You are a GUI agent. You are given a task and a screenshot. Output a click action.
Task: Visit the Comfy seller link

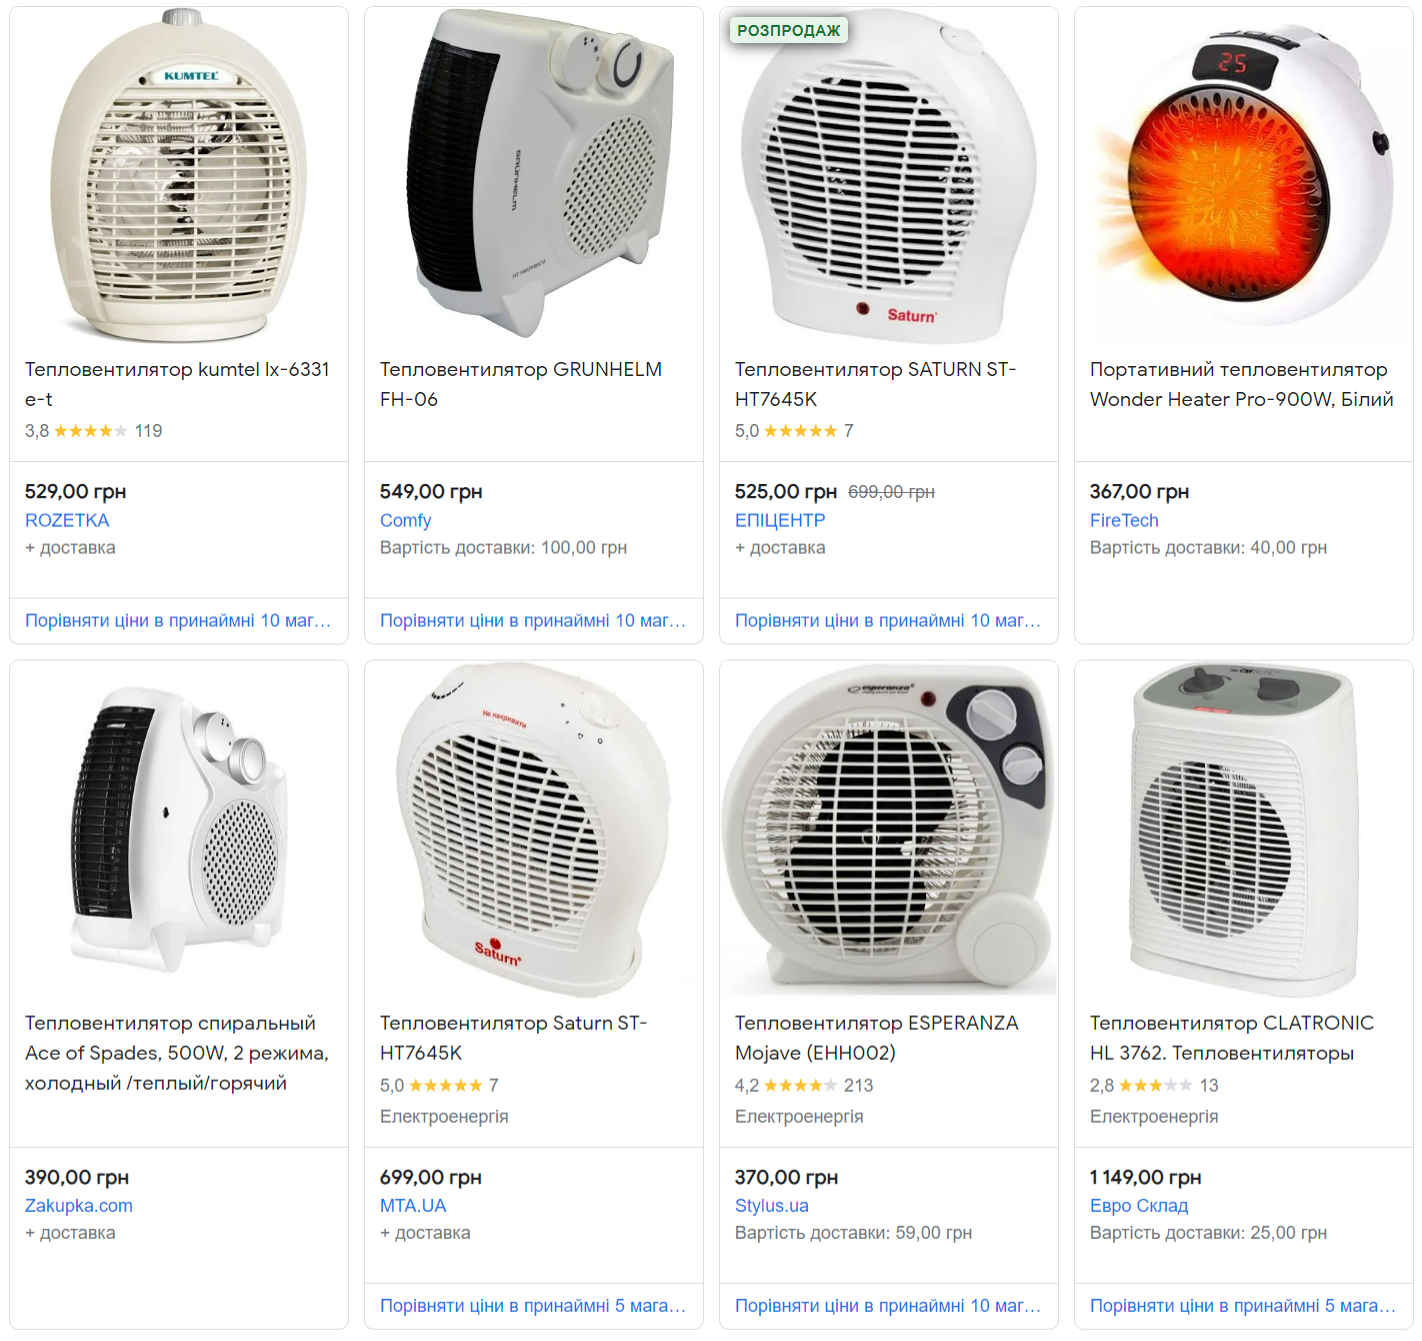click(x=405, y=520)
